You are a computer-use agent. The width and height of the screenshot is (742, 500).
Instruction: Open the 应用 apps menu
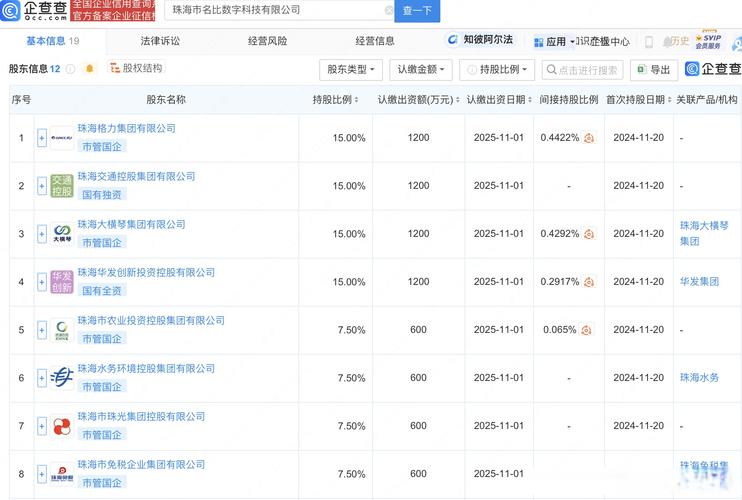coord(554,42)
